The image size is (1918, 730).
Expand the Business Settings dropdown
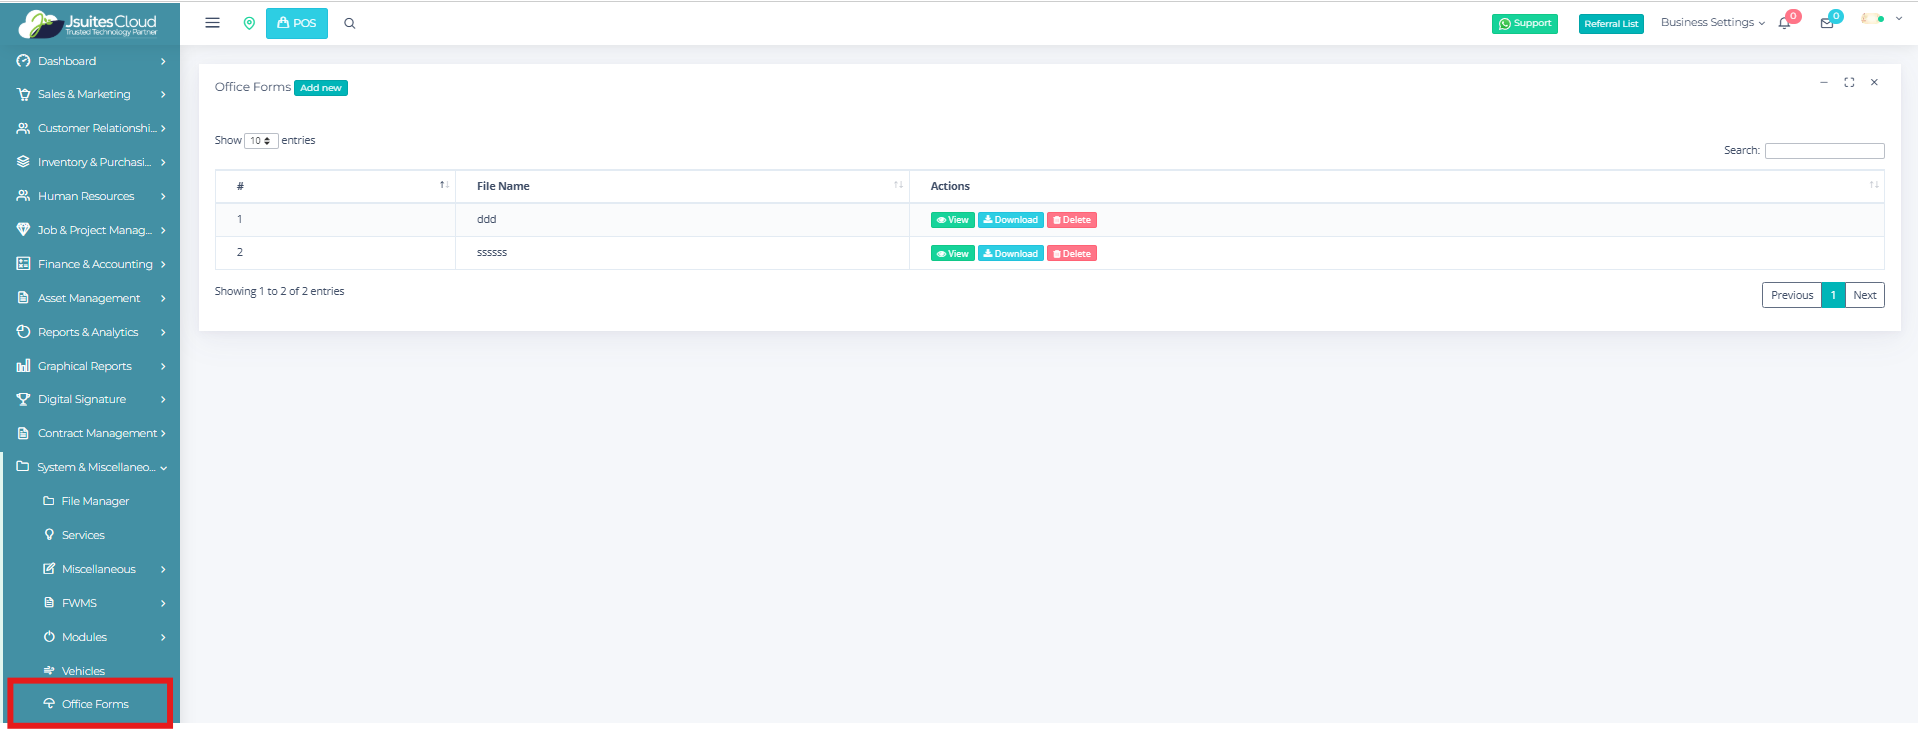[1712, 22]
